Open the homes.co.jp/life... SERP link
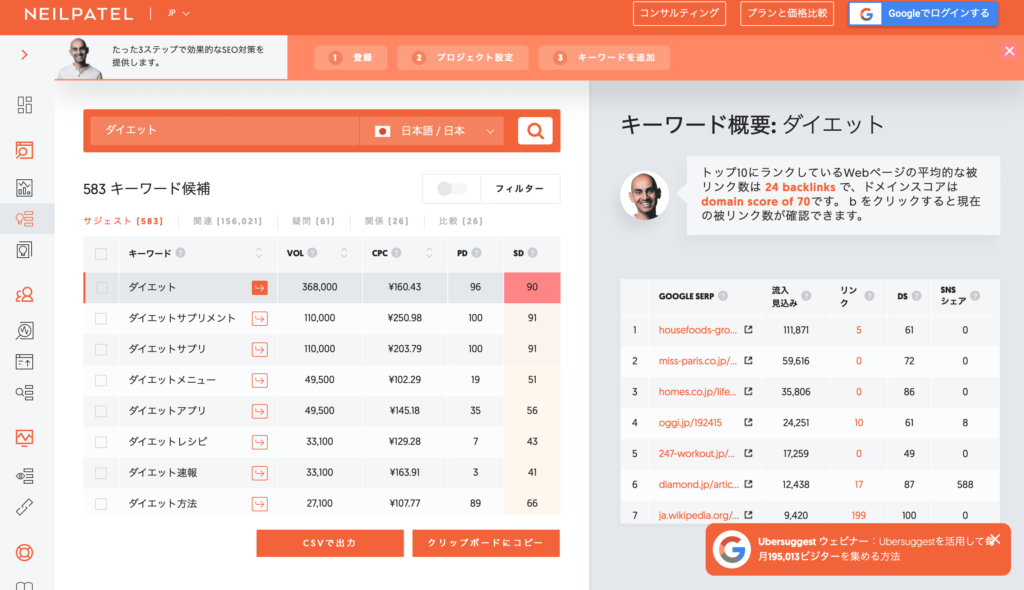This screenshot has height=590, width=1024. pos(697,392)
